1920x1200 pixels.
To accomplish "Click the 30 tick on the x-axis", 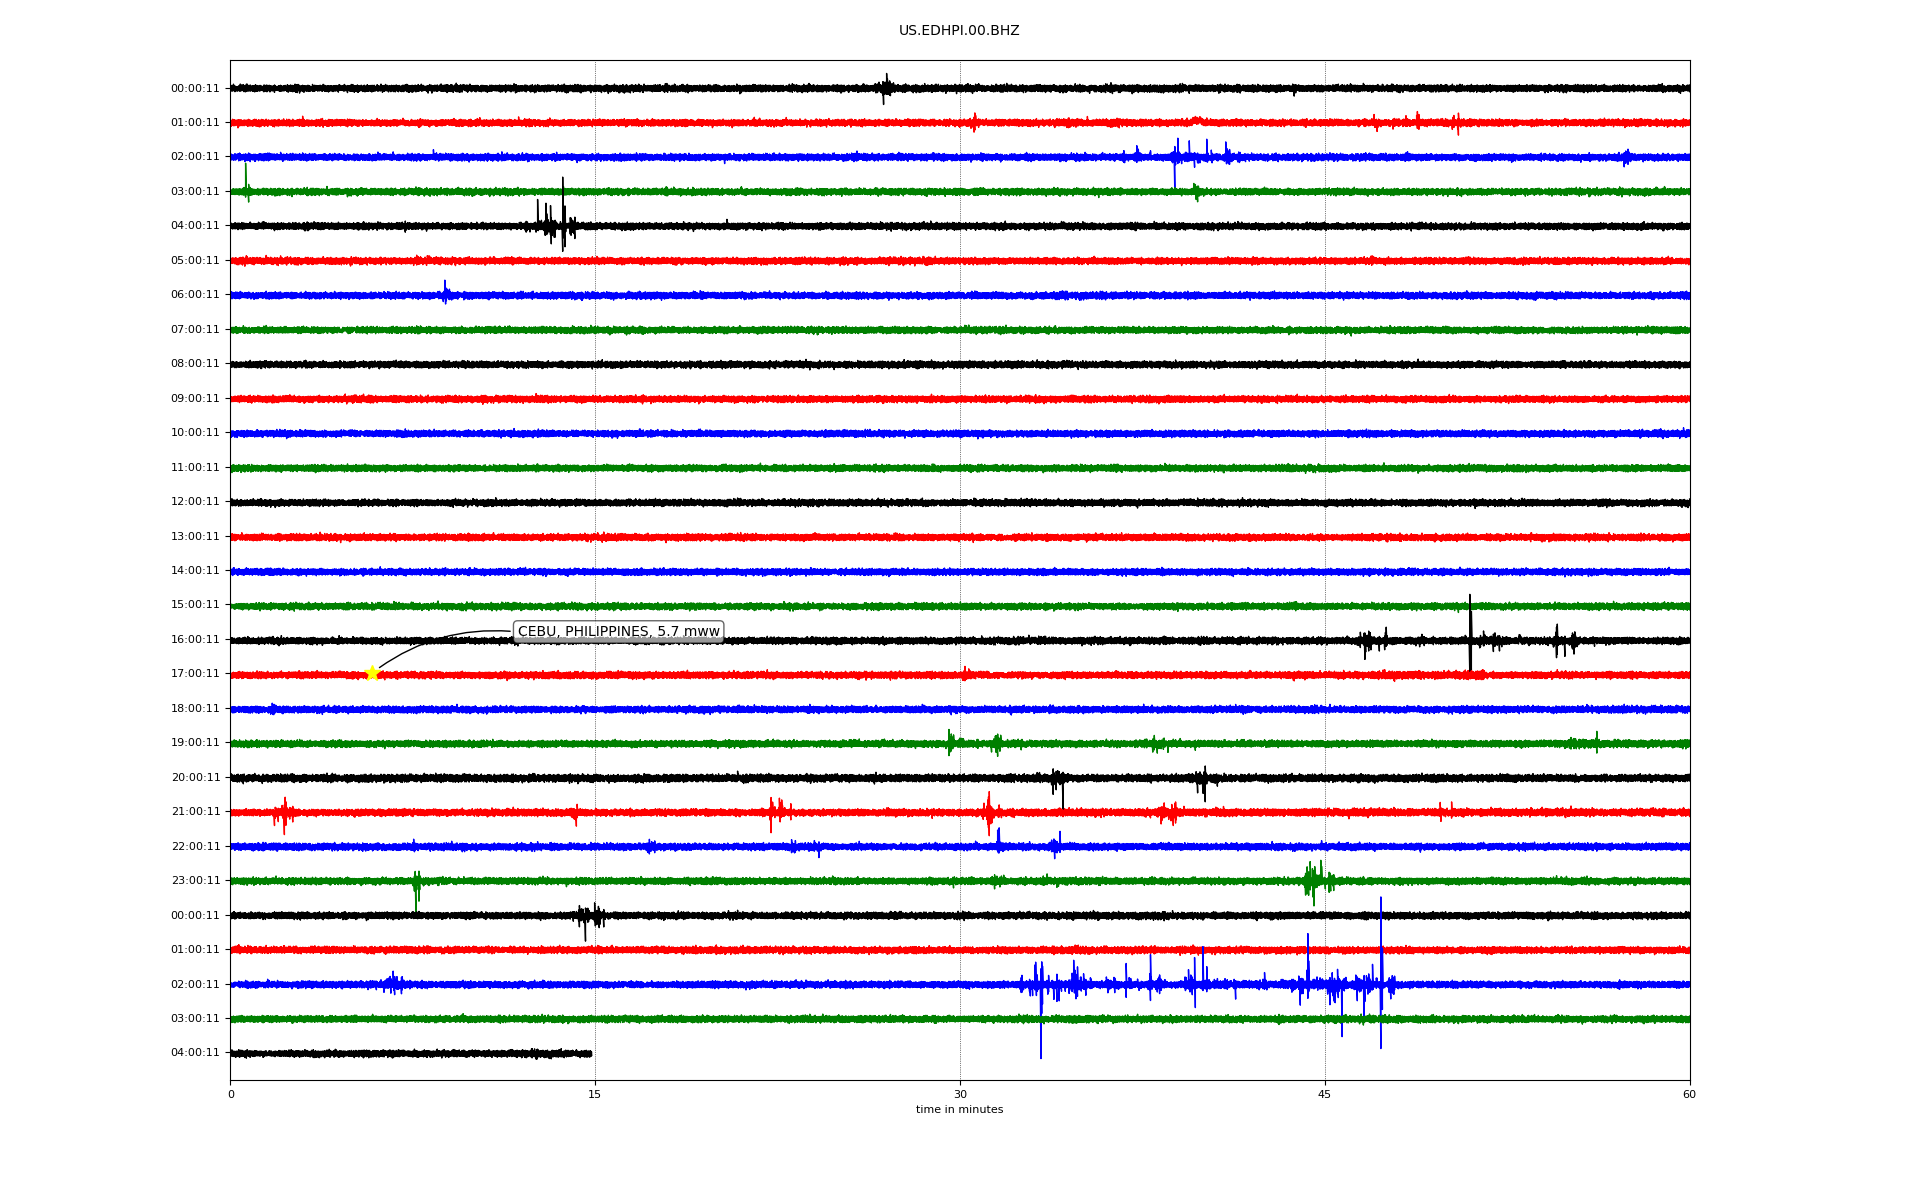I will click(960, 1094).
